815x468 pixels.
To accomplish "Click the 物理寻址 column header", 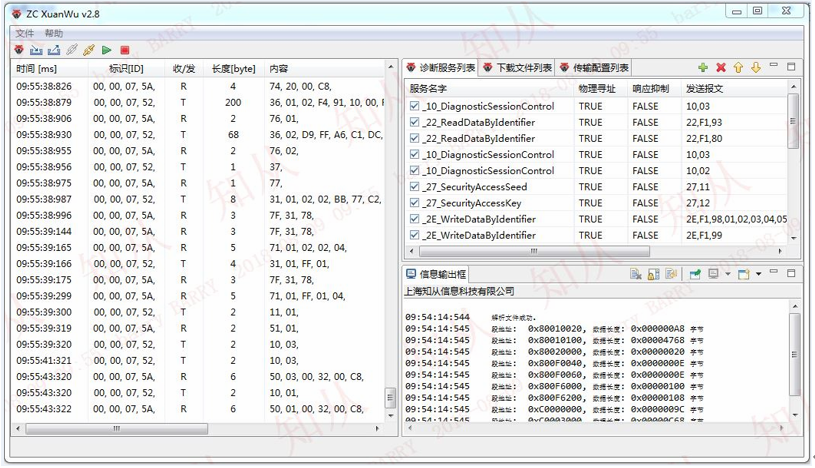I will pos(600,88).
